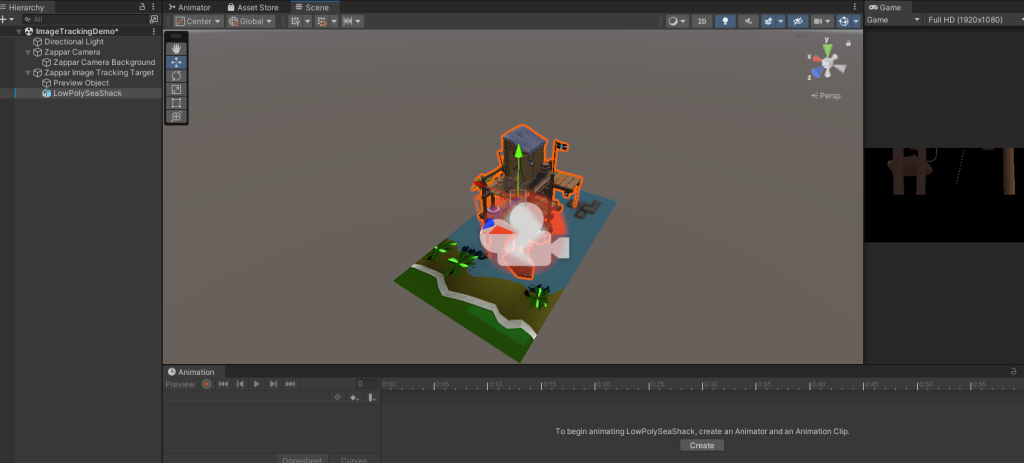Open the Center pivot dropdown
The image size is (1024, 463).
[197, 21]
